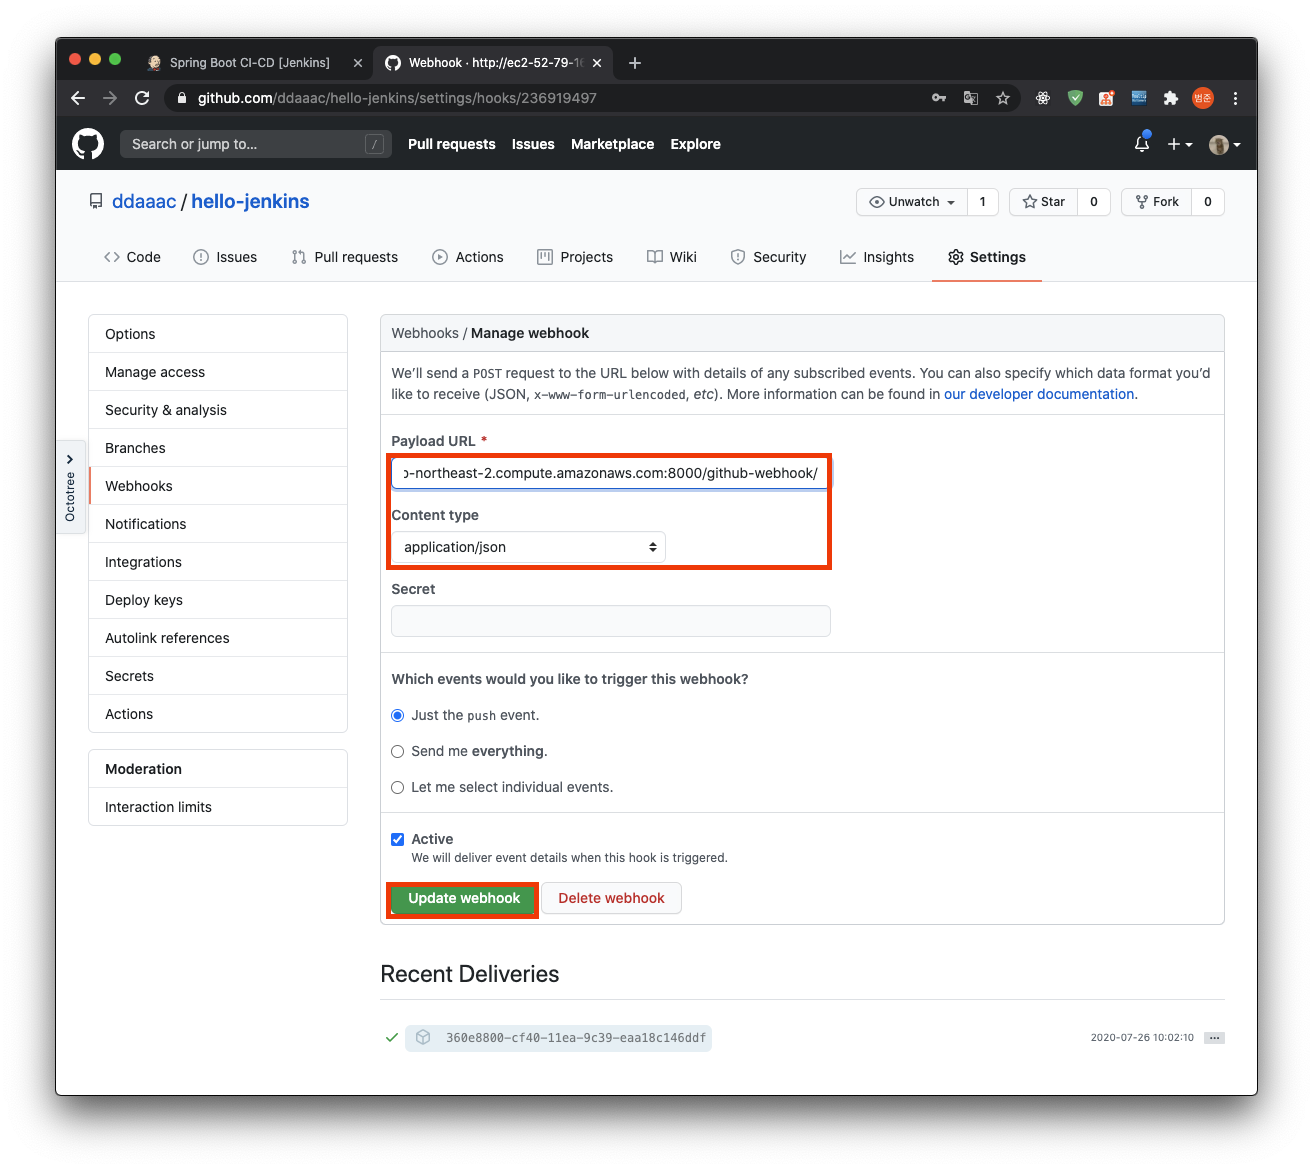Viewport: 1313px width, 1169px height.
Task: Open the plus create-new dropdown
Action: 1180,144
